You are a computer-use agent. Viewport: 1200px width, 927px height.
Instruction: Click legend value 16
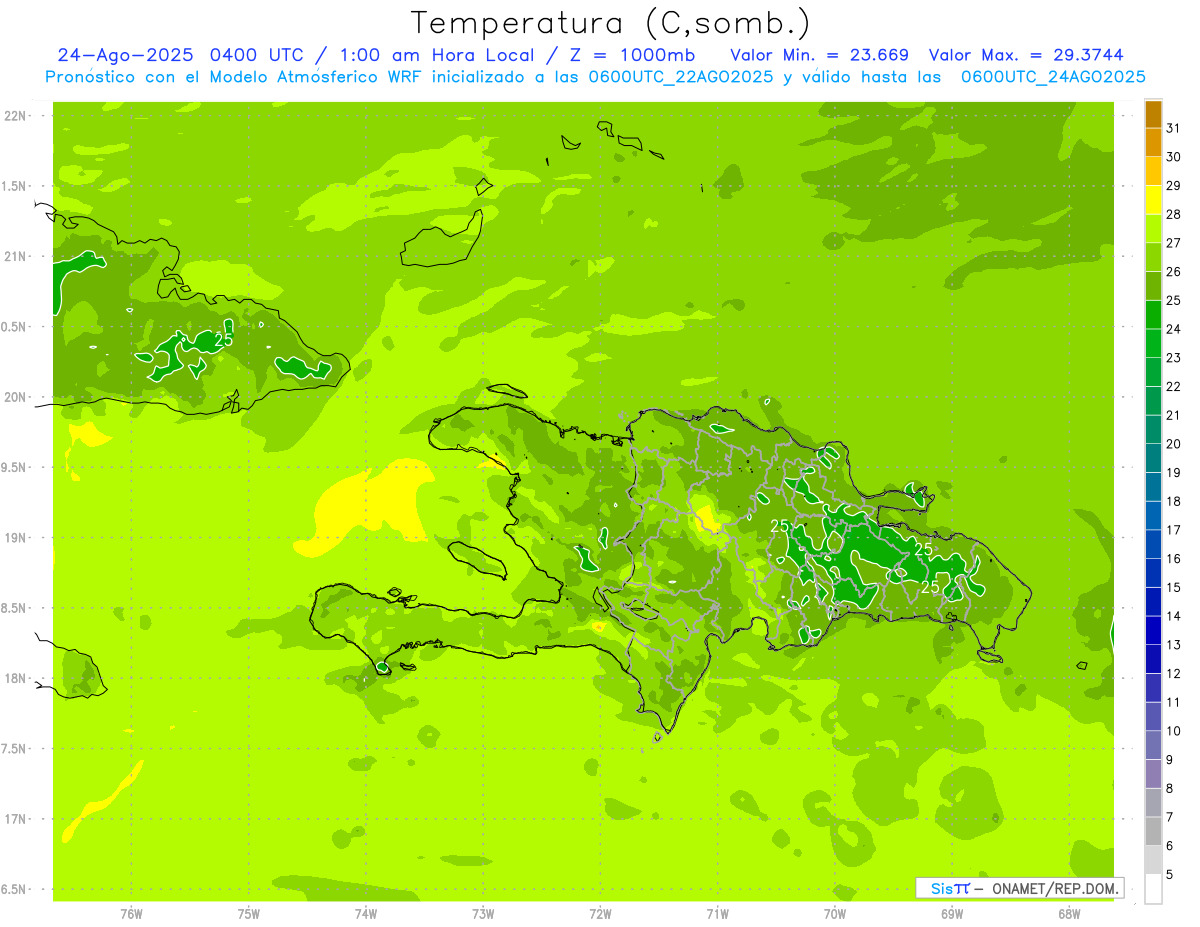1173,559
